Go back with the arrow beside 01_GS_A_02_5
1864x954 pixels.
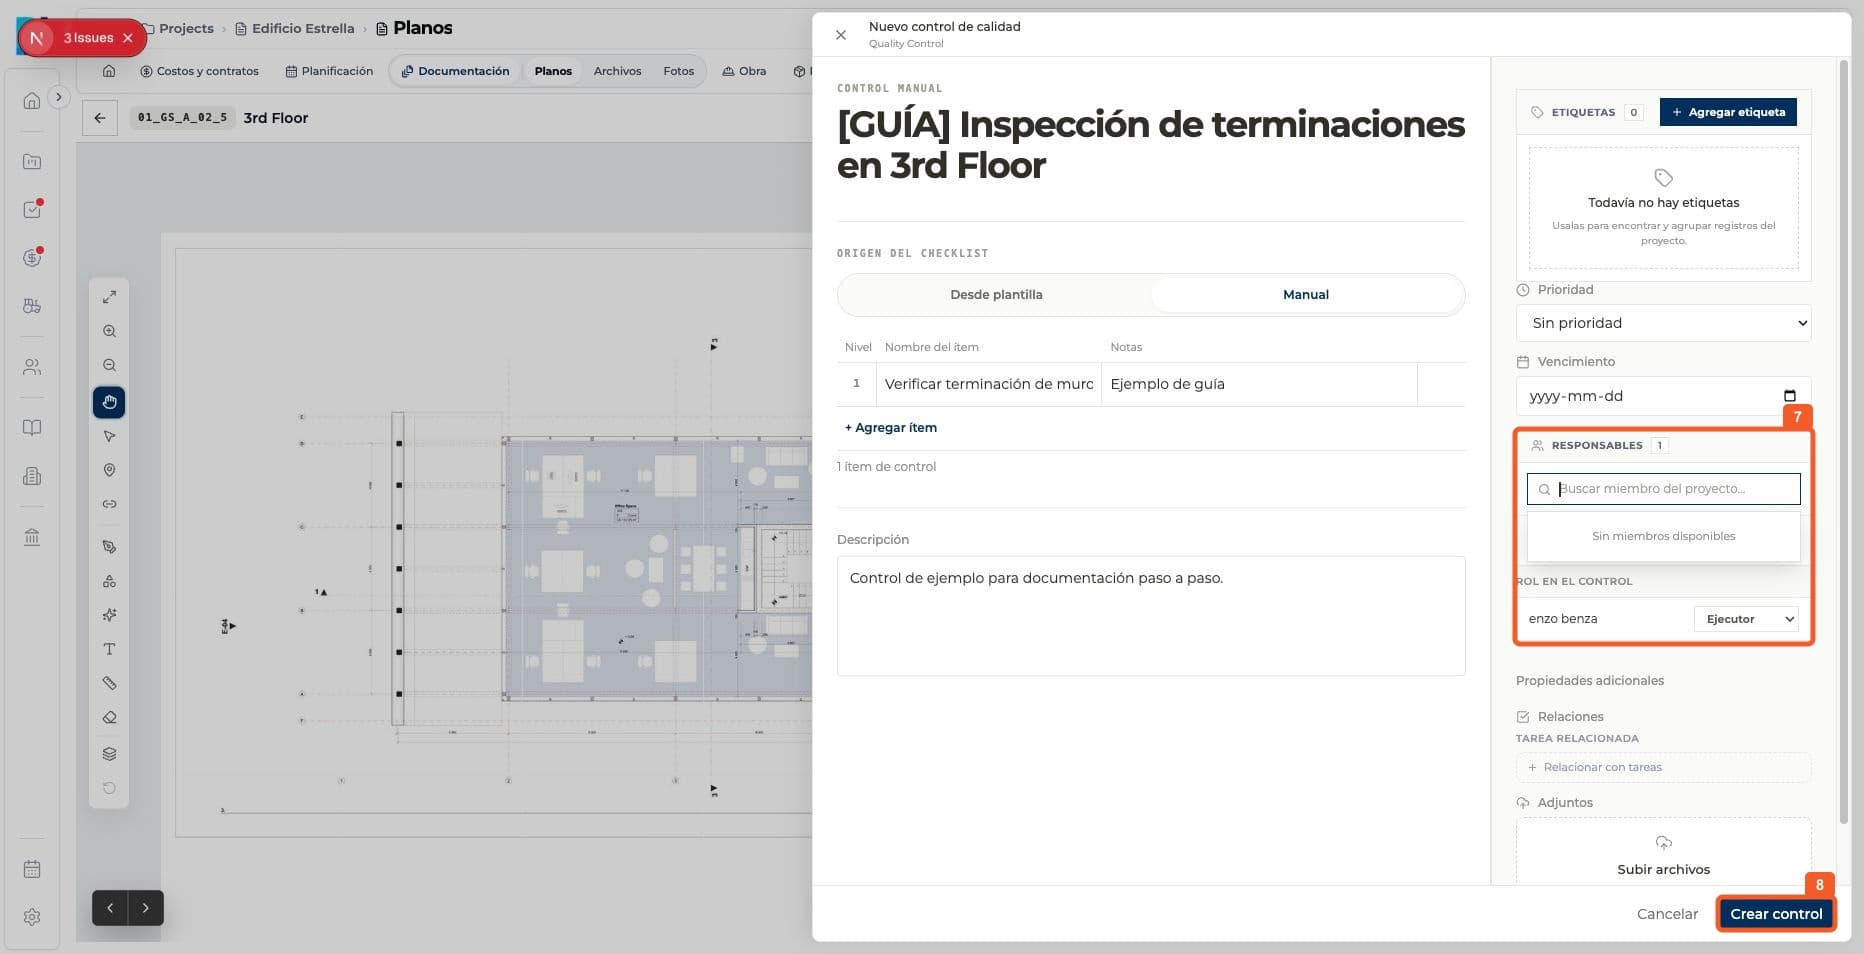[100, 118]
